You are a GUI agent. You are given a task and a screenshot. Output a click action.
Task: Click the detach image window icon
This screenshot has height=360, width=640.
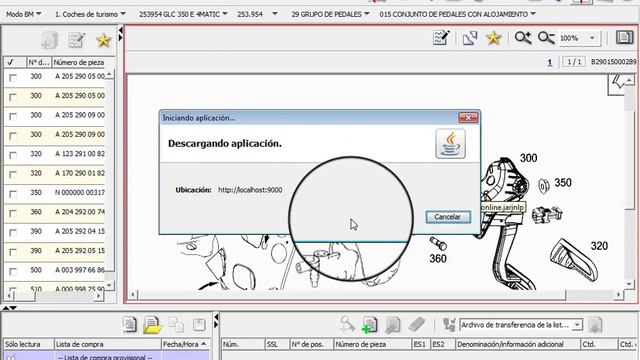pyautogui.click(x=470, y=38)
